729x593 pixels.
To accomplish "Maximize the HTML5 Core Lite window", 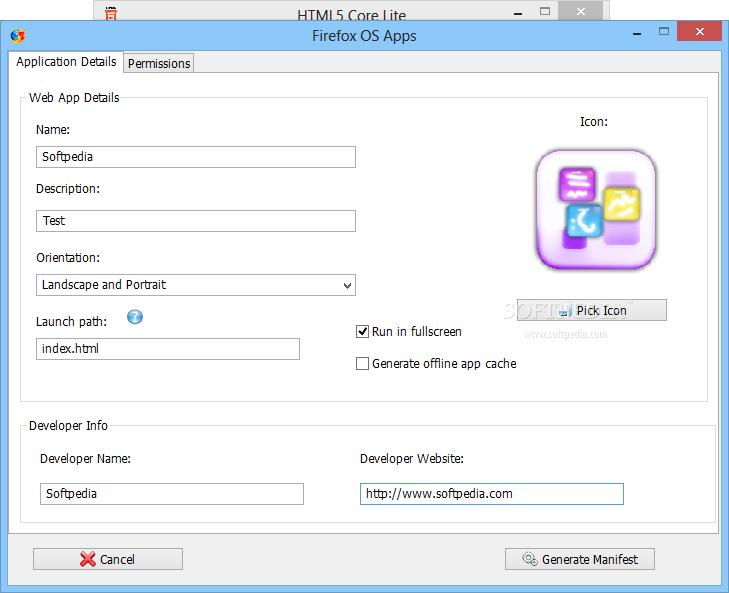I will tap(545, 11).
